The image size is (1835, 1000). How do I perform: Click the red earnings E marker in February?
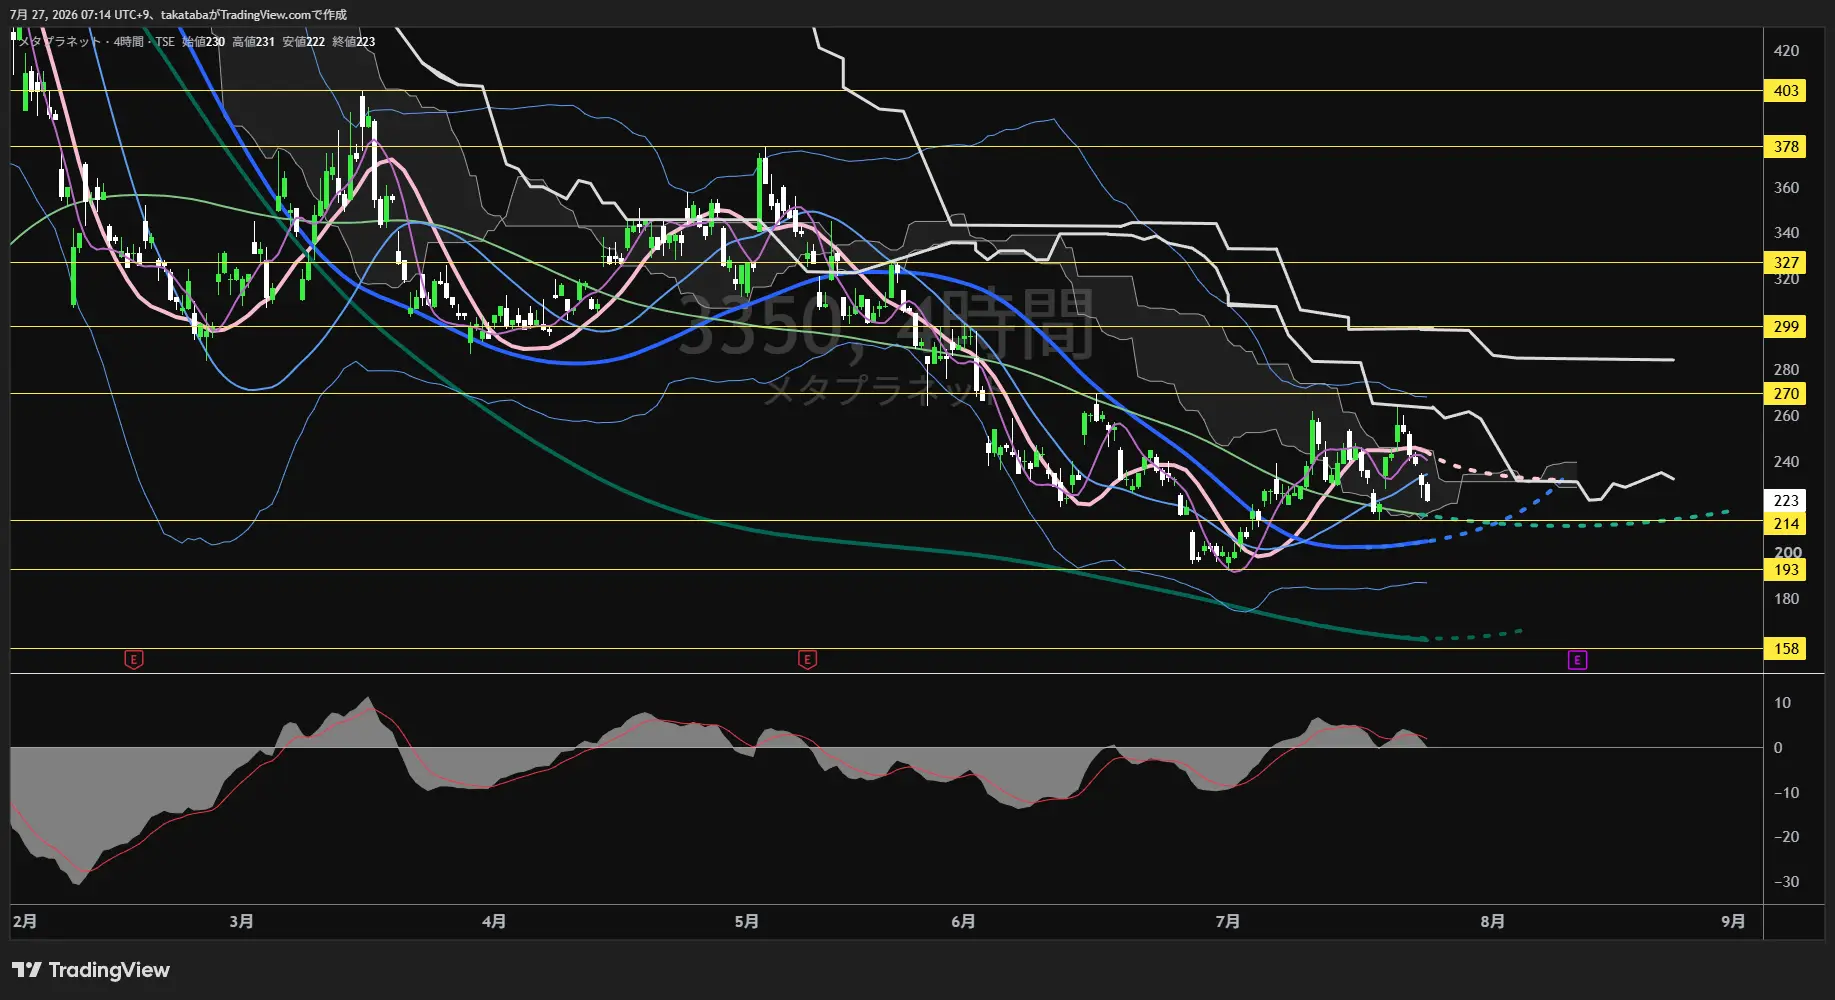[x=133, y=660]
